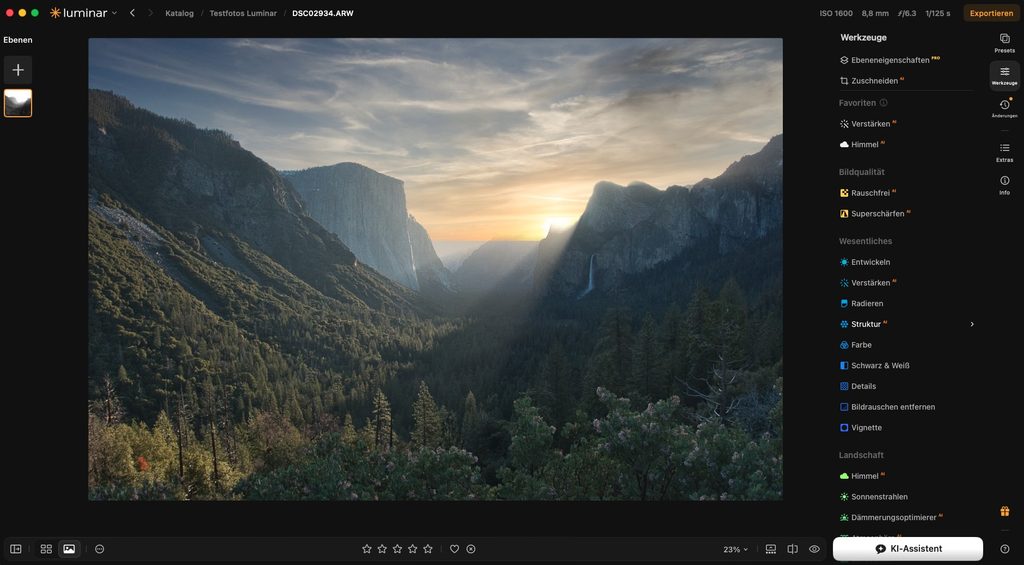Toggle before/after compare view
This screenshot has width=1024, height=565.
click(792, 549)
